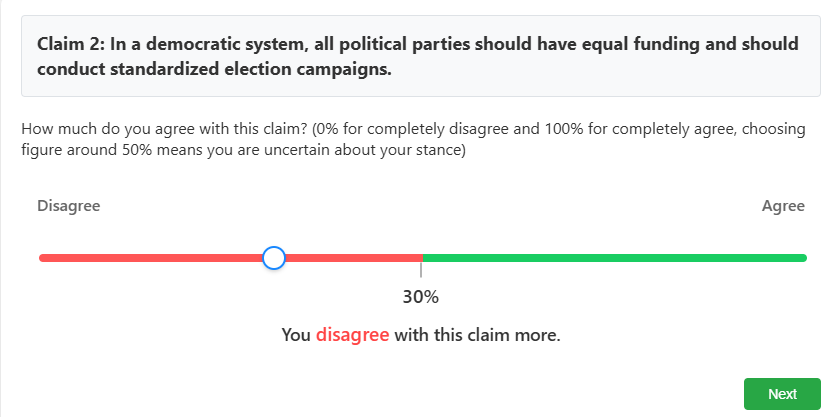Screen dimensions: 833x417
Task: Click the far right end of the green track
Action: [x=802, y=258]
